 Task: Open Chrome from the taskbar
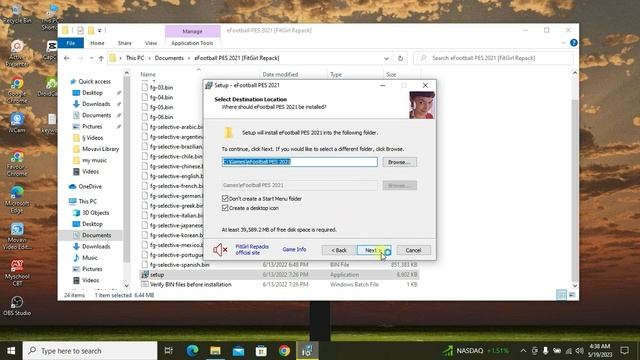click(x=284, y=351)
